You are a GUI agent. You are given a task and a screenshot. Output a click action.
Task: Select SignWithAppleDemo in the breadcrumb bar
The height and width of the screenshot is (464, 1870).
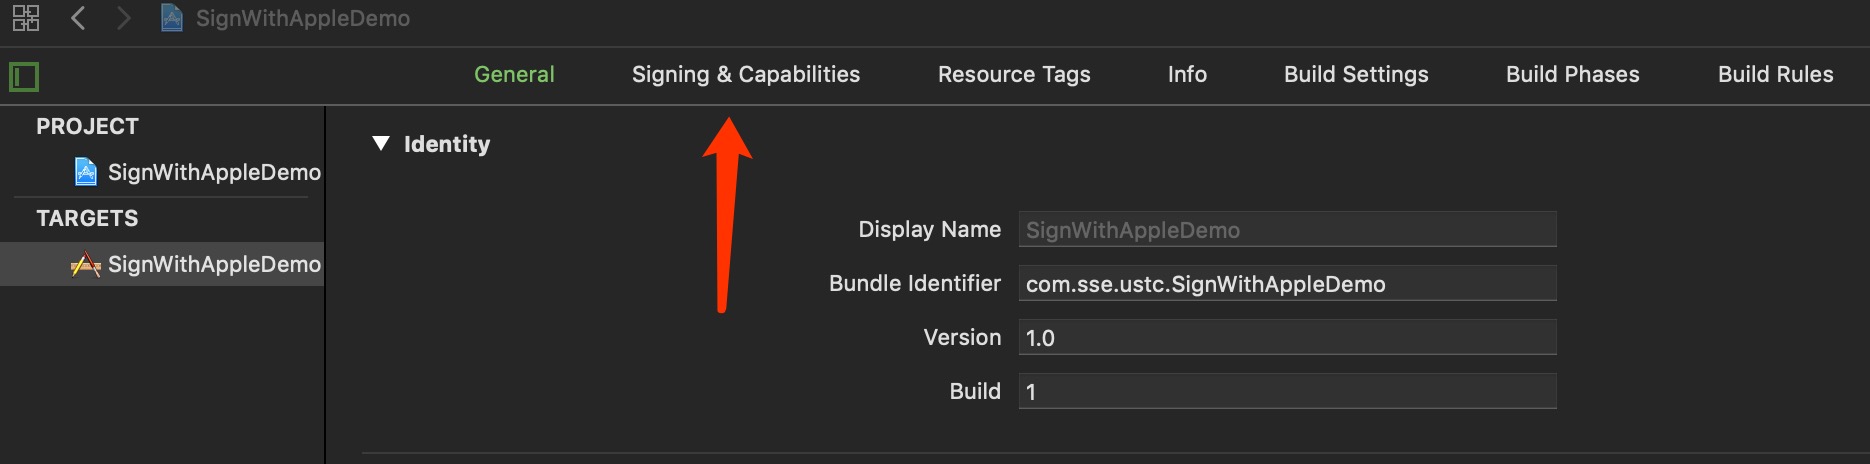(x=302, y=18)
